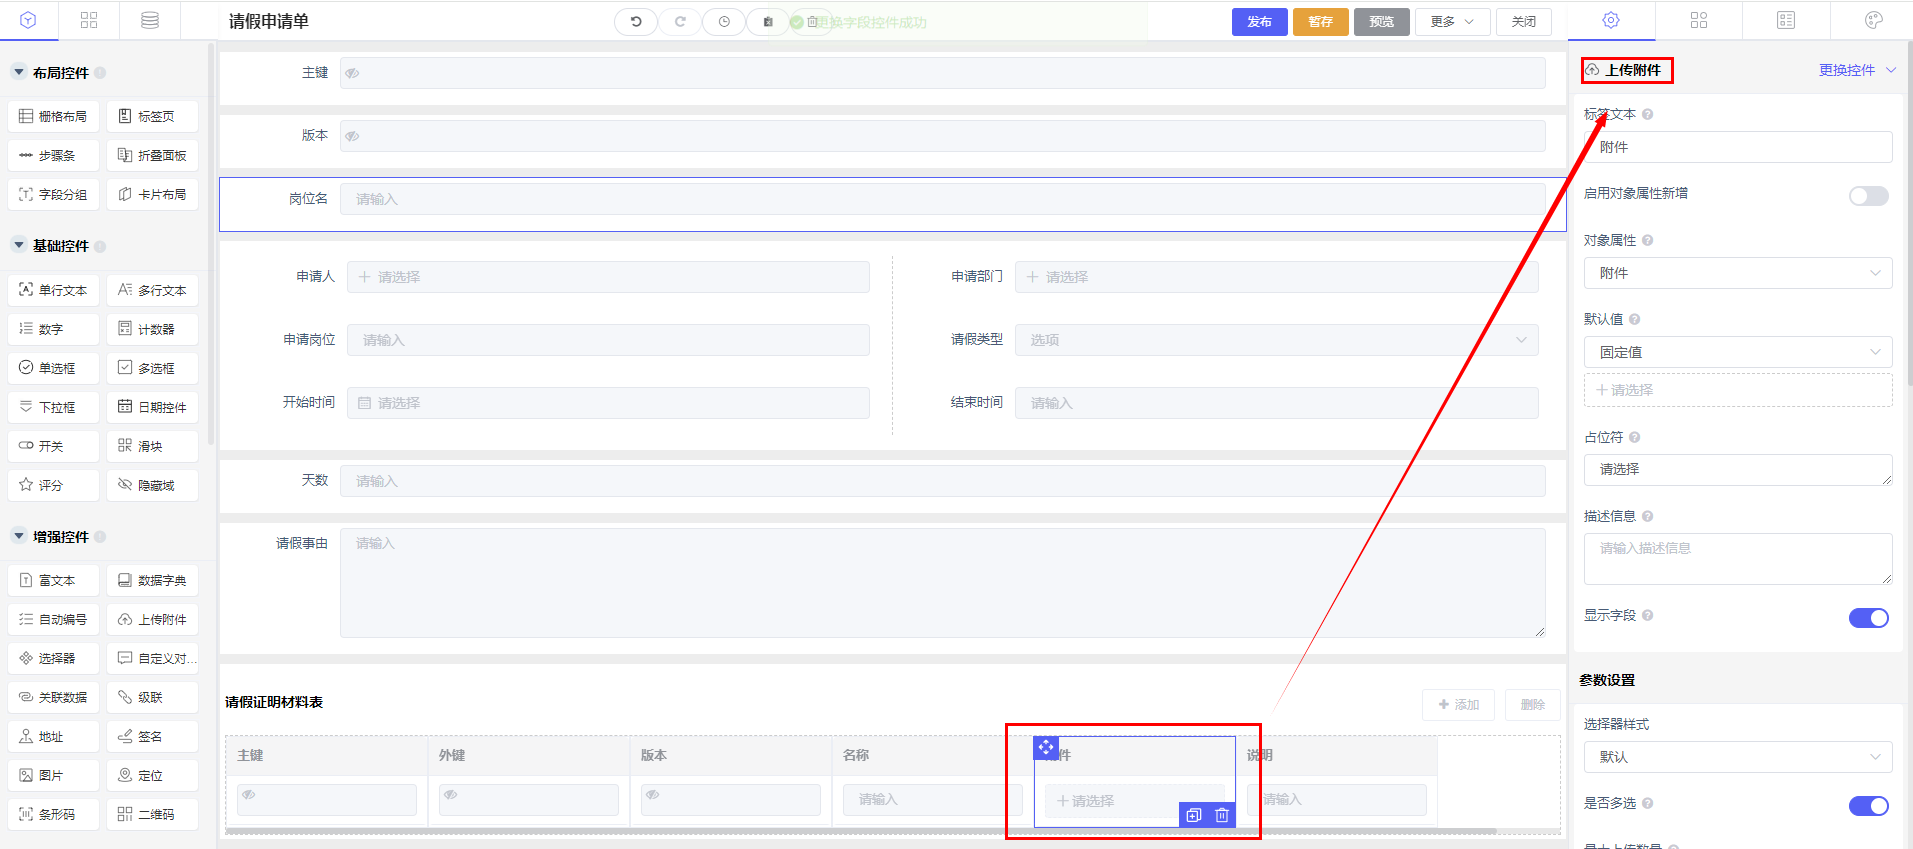The image size is (1913, 849).
Task: Disable the 是否多选 switch
Action: click(1868, 806)
